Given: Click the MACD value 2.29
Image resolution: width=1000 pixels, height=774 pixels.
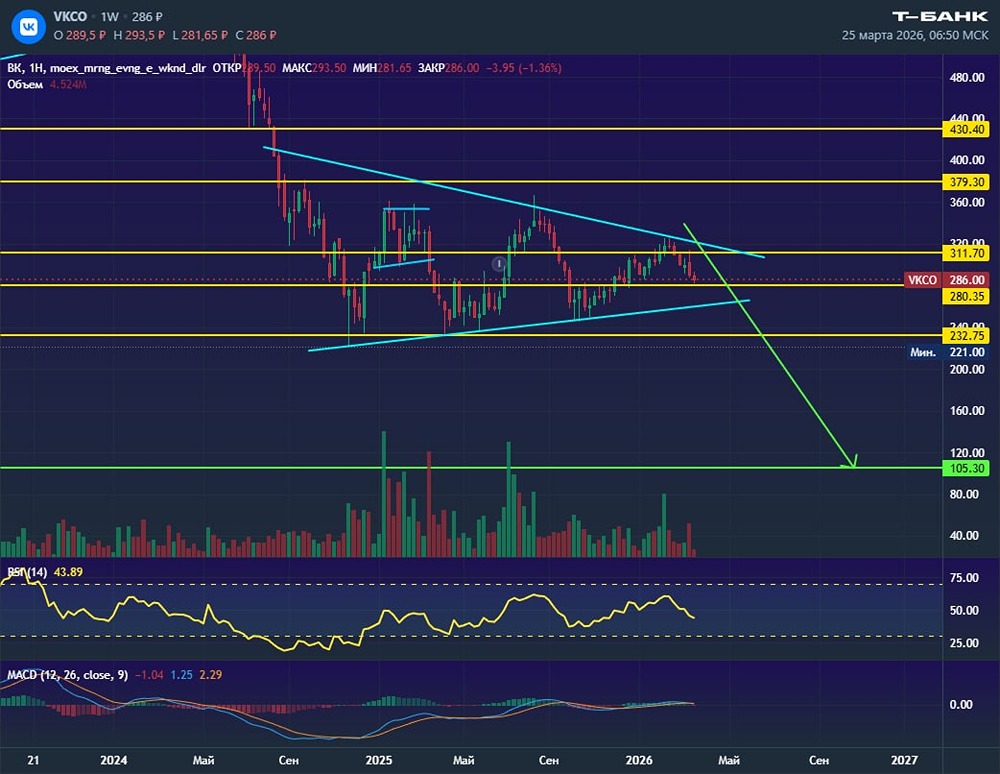Looking at the screenshot, I should 210,675.
